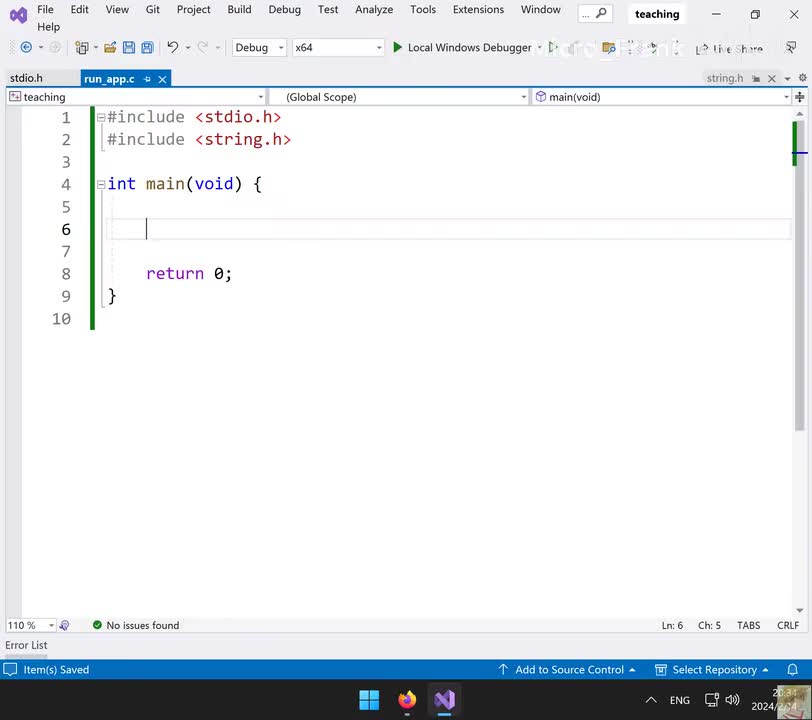Open the tab window settings gear
Viewport: 812px width, 720px height.
pyautogui.click(x=803, y=78)
